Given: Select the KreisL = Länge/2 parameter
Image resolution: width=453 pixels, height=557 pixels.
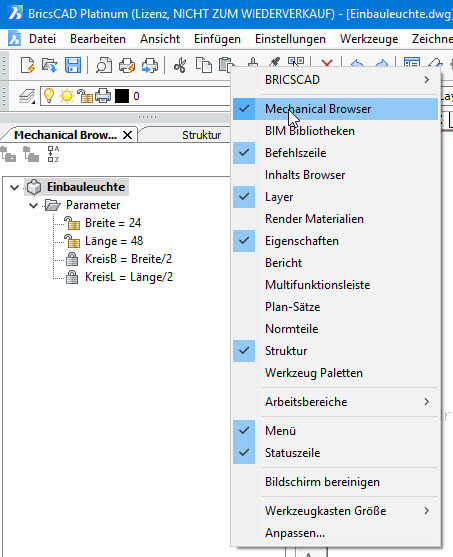Looking at the screenshot, I should 129,277.
